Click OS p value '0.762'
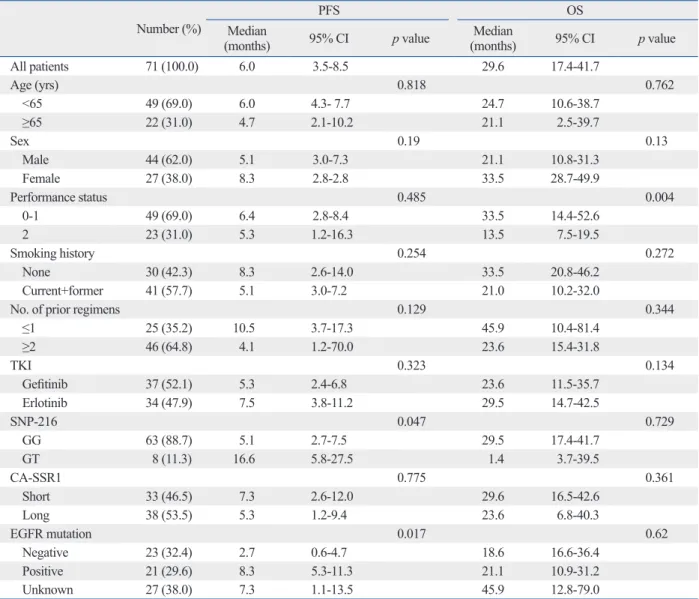 tap(659, 85)
